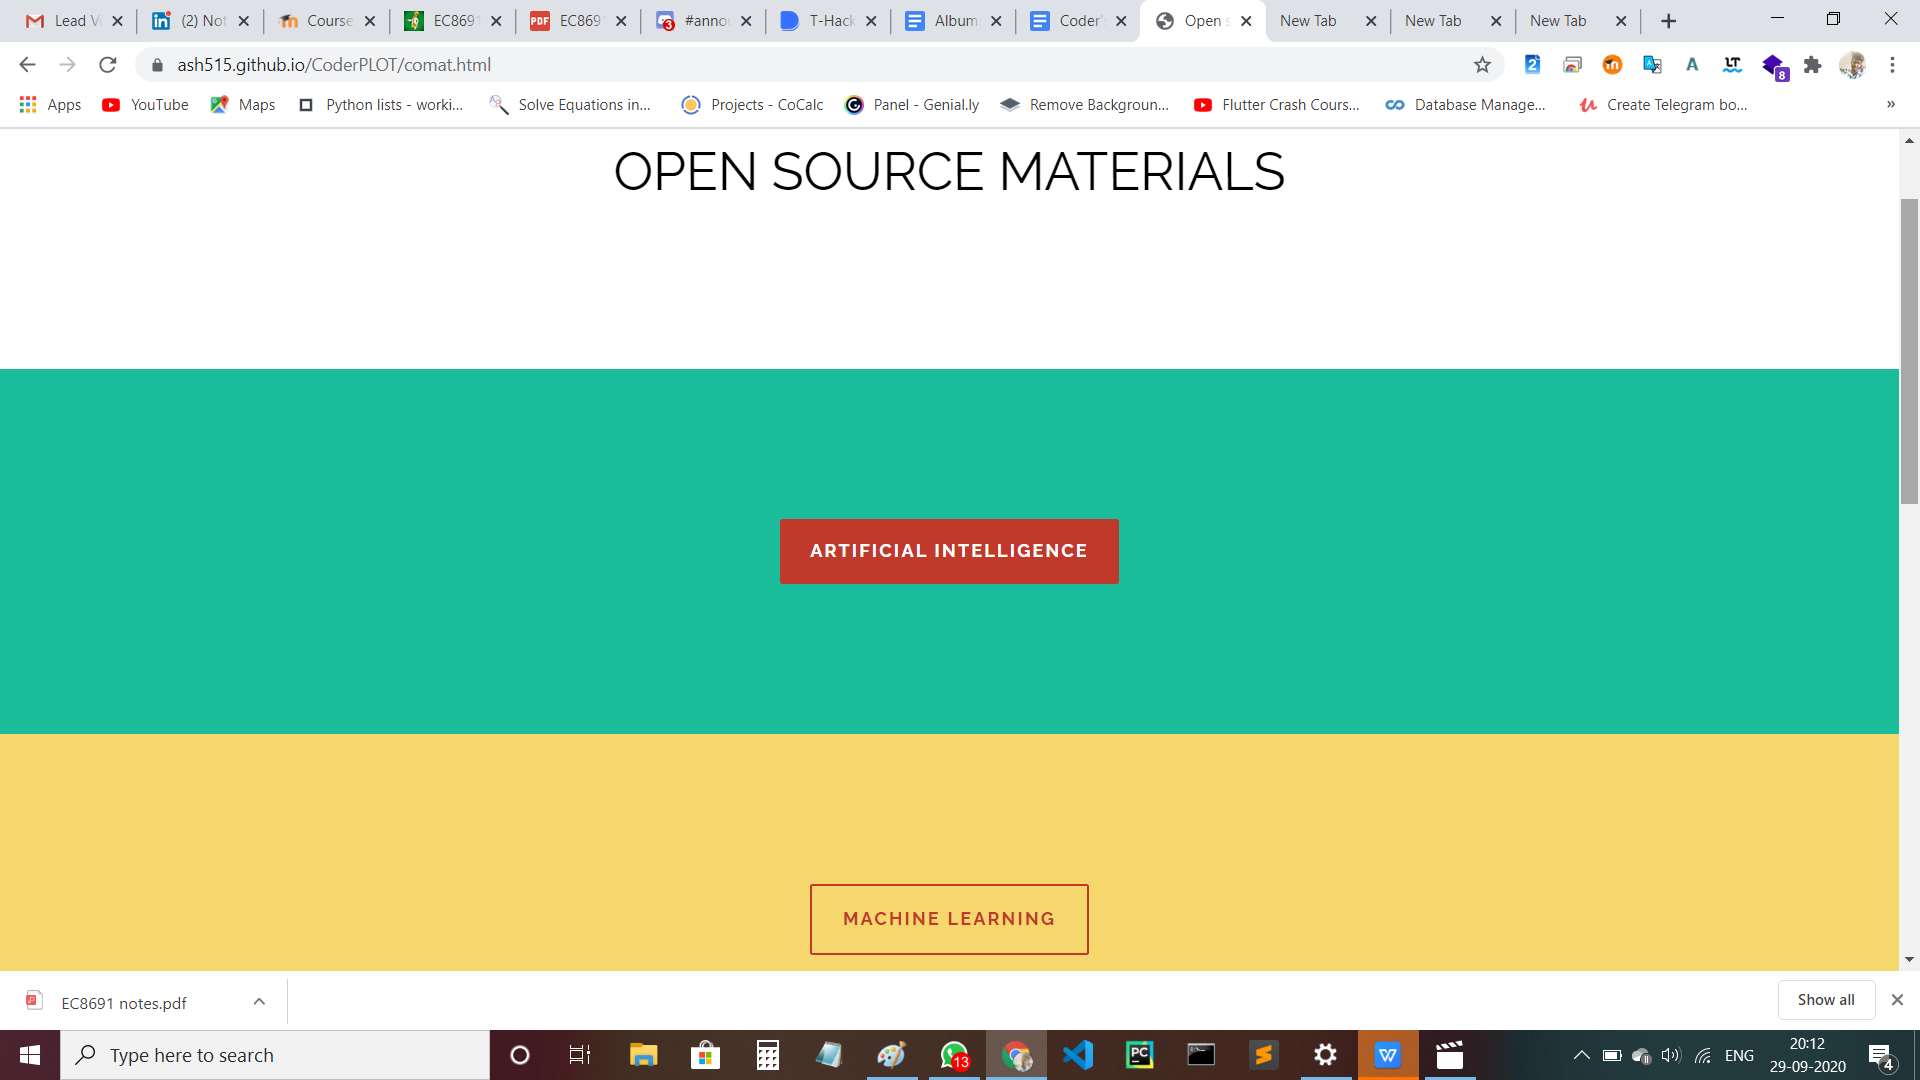The height and width of the screenshot is (1080, 1920).
Task: Click the Artificial Intelligence button
Action: pos(948,551)
